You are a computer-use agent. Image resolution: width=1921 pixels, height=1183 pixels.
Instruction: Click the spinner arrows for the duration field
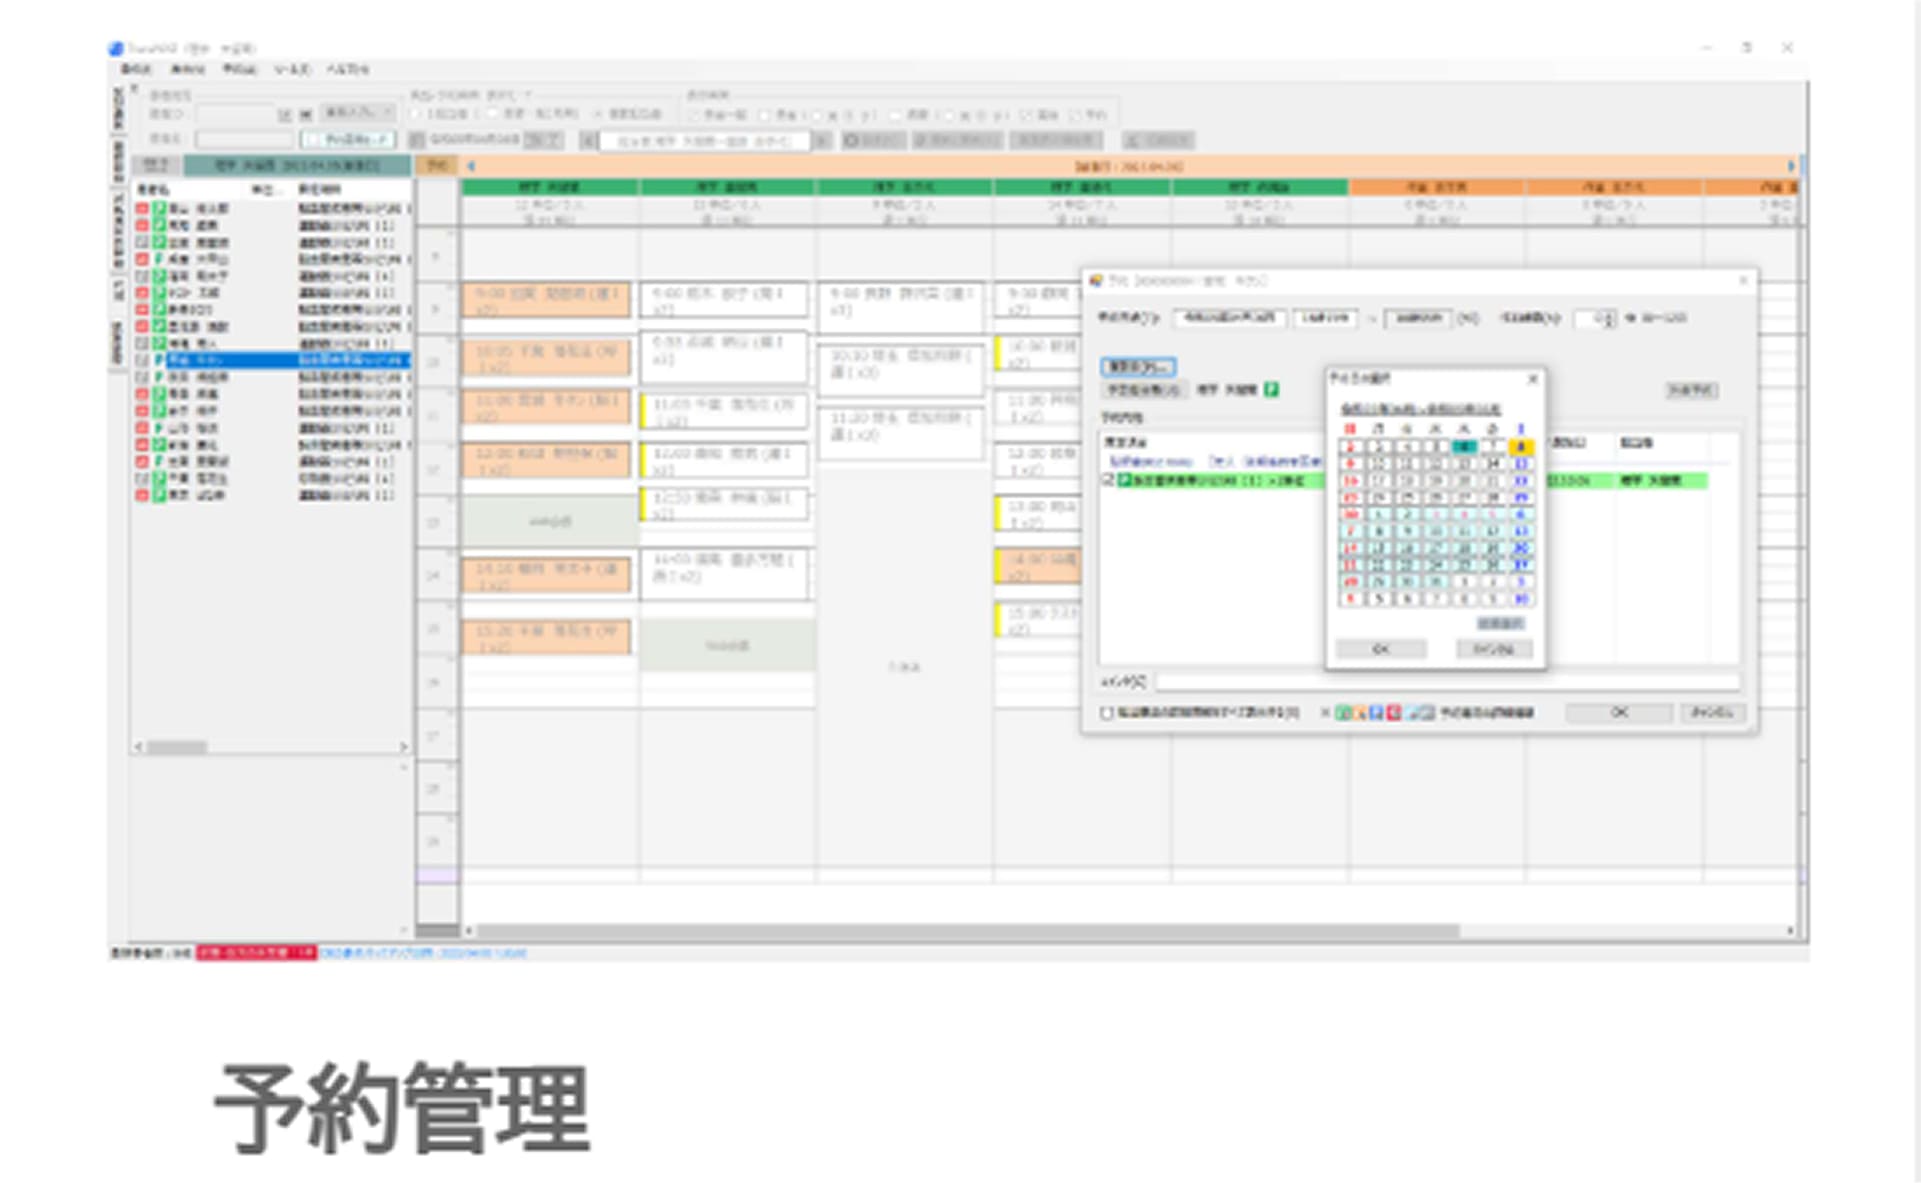tap(1609, 318)
